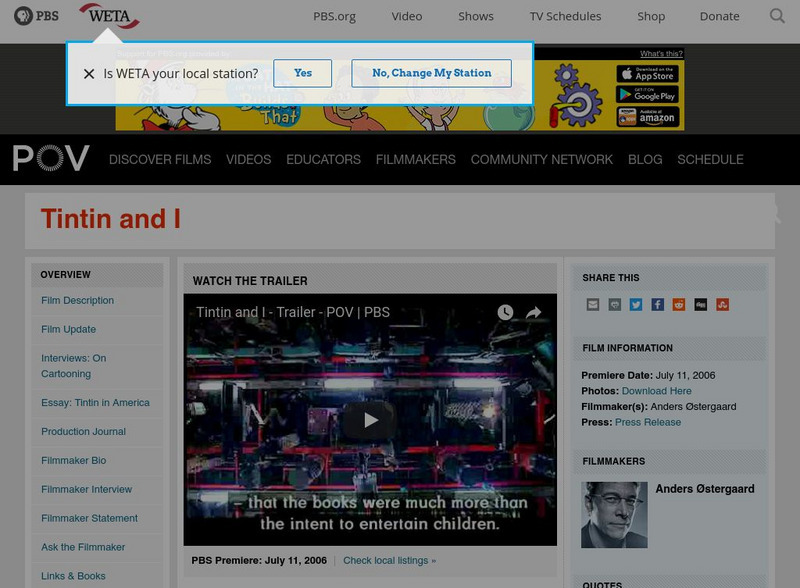The height and width of the screenshot is (588, 800).
Task: Download photos via Download Here link
Action: [x=656, y=391]
